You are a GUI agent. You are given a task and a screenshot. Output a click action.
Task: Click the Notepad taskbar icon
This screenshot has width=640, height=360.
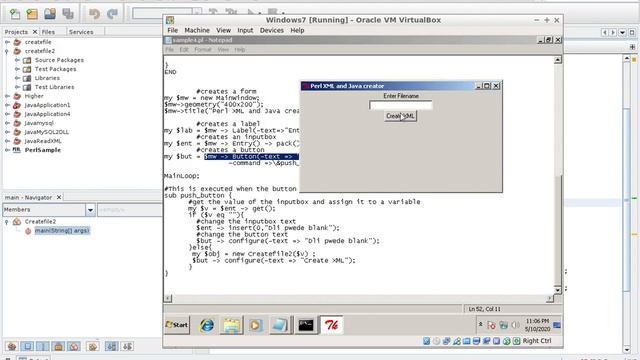[x=280, y=325]
